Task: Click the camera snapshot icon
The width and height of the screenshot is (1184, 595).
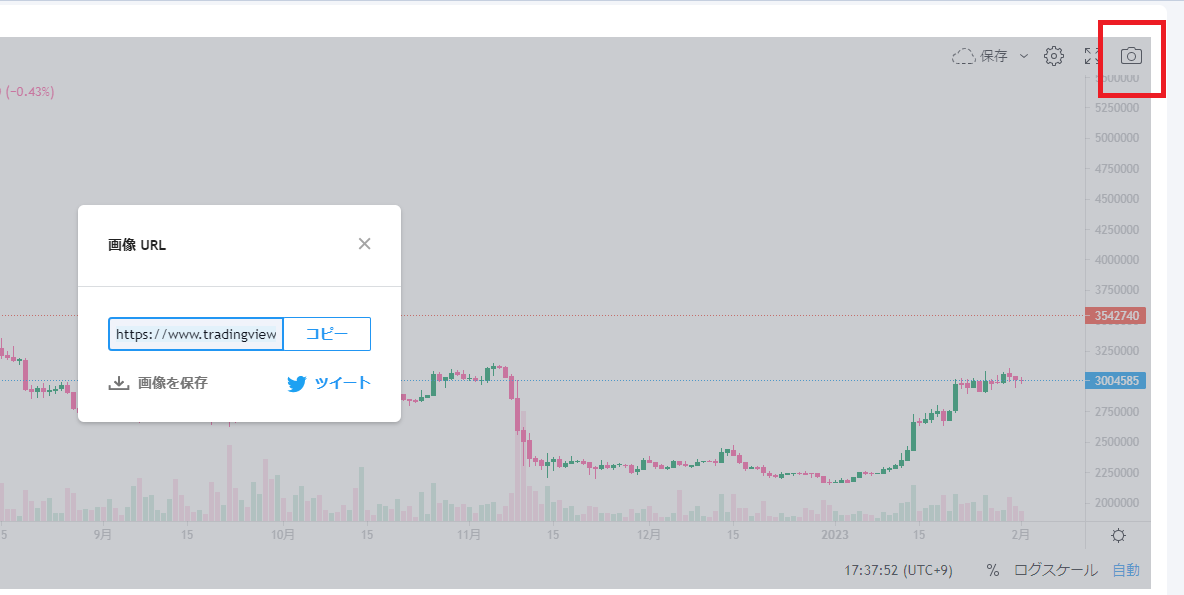Action: [x=1131, y=56]
